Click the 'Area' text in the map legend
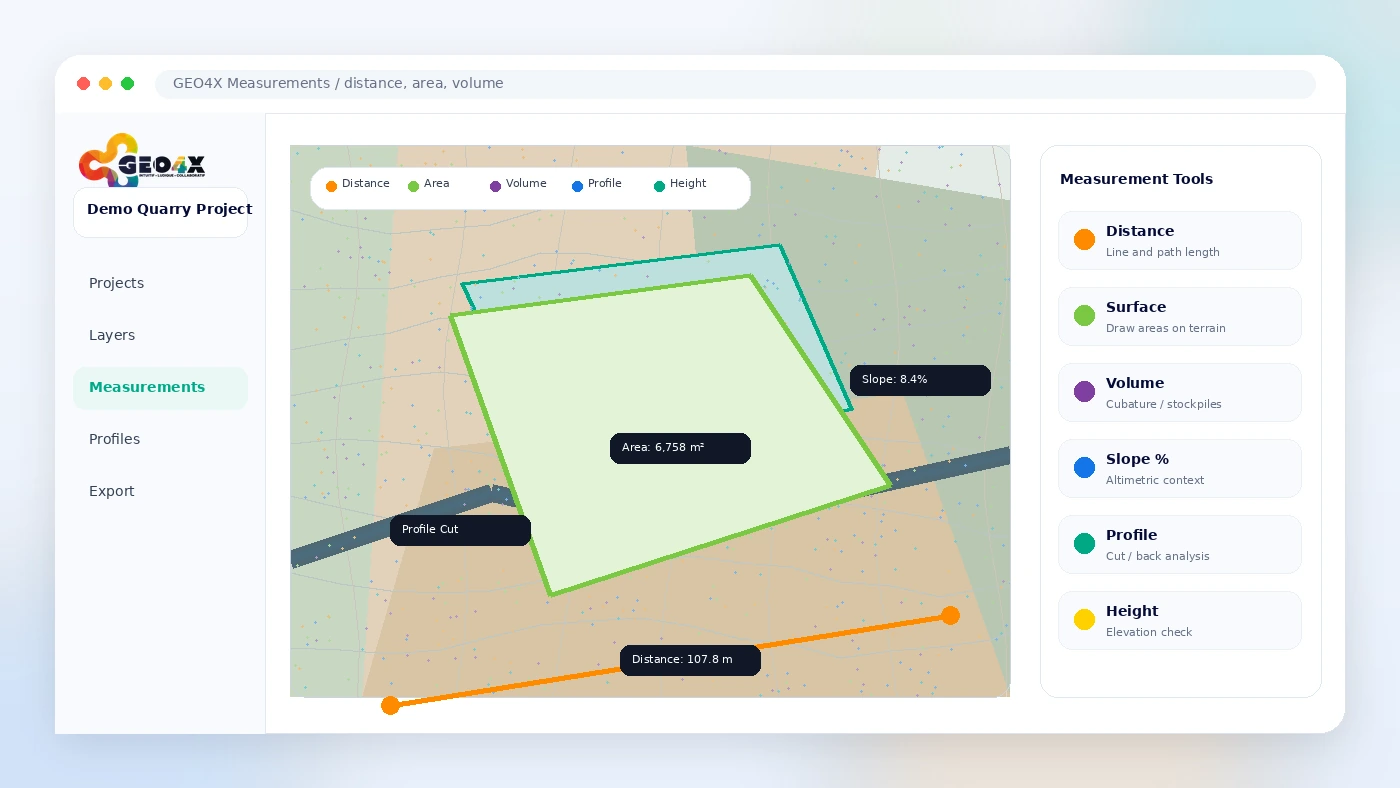 (436, 184)
